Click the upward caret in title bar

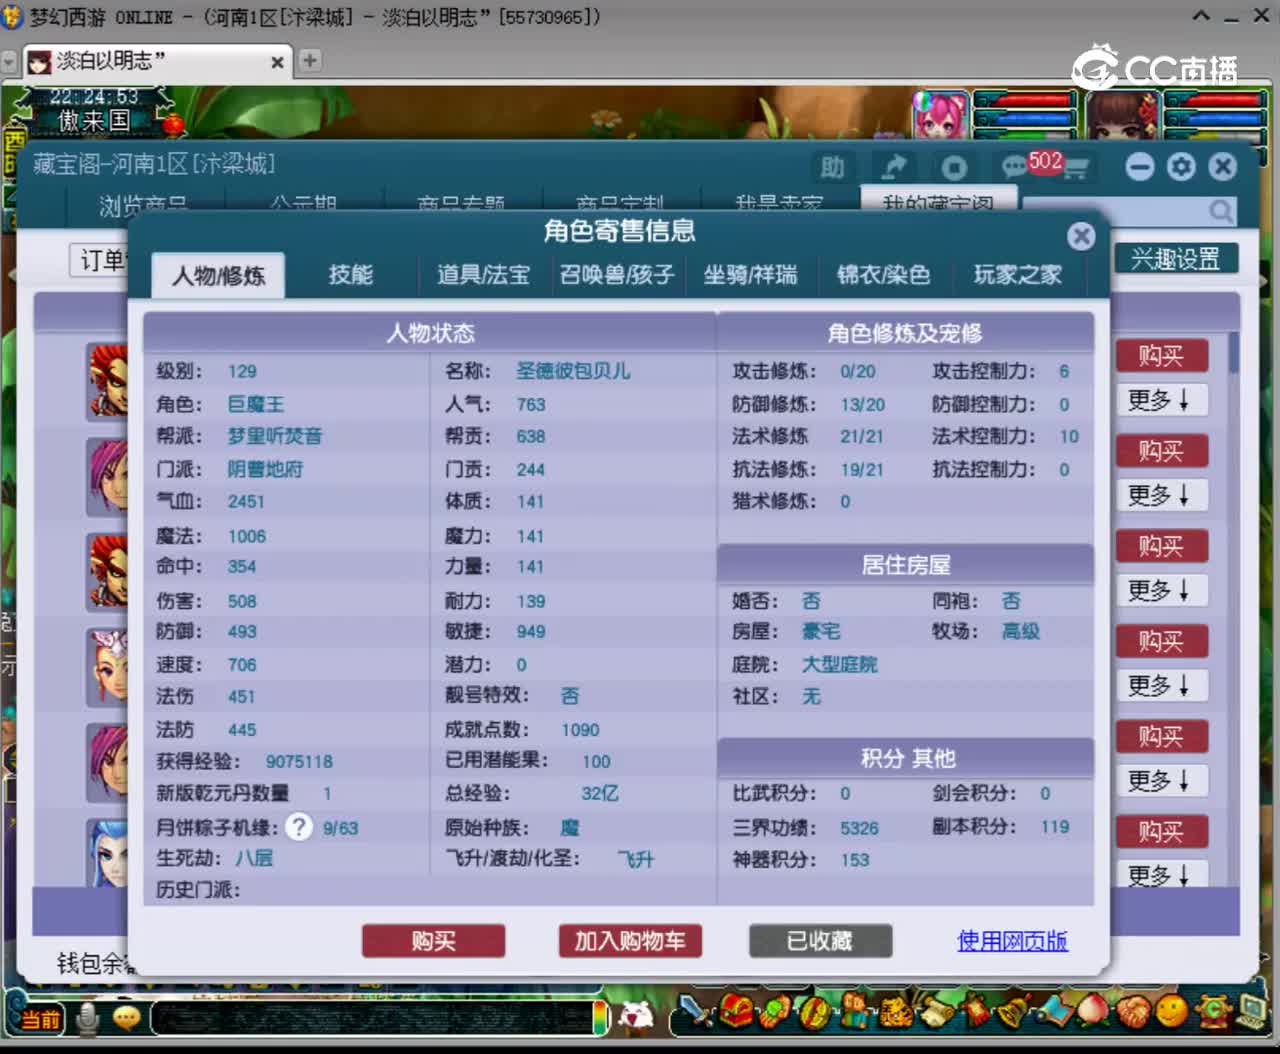coord(1201,16)
